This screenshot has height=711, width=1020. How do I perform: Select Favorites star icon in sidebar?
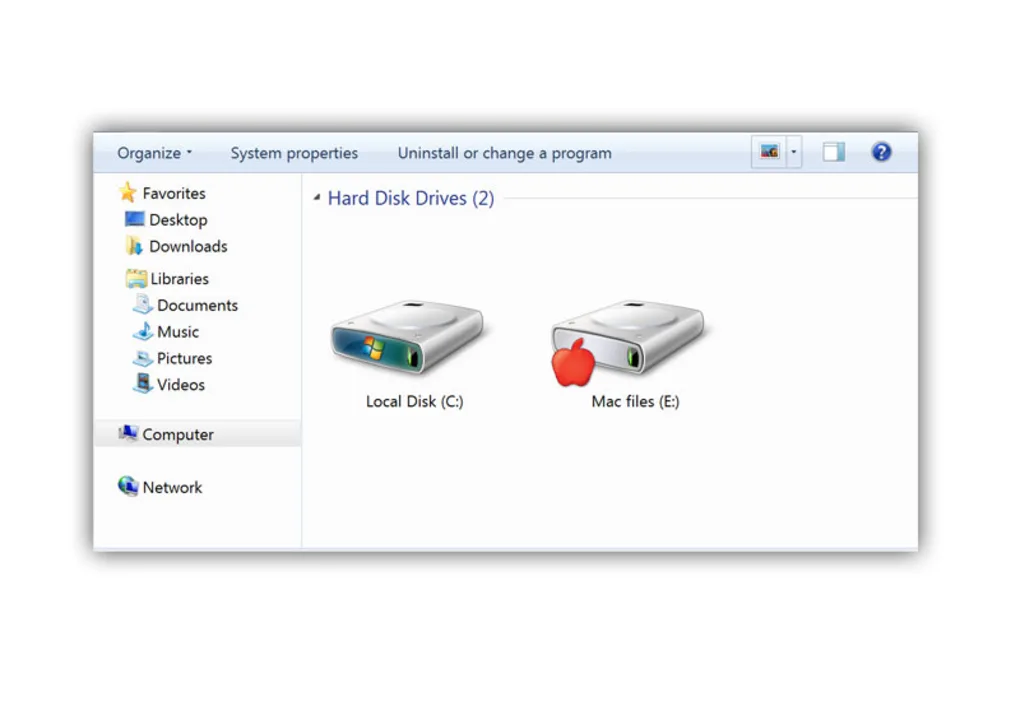coord(128,193)
